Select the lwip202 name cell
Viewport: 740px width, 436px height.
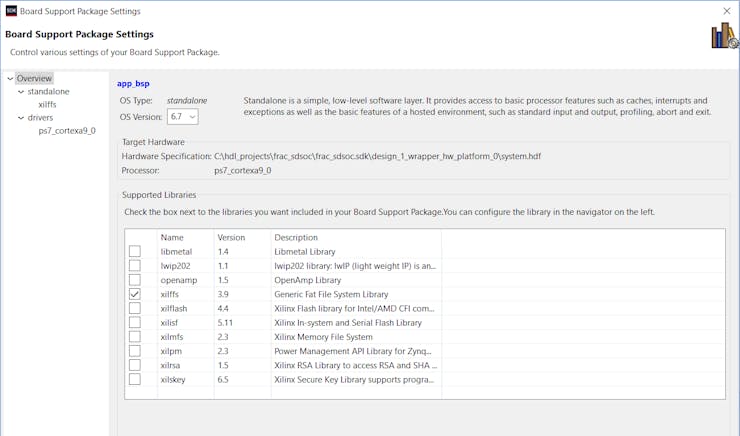(x=175, y=266)
